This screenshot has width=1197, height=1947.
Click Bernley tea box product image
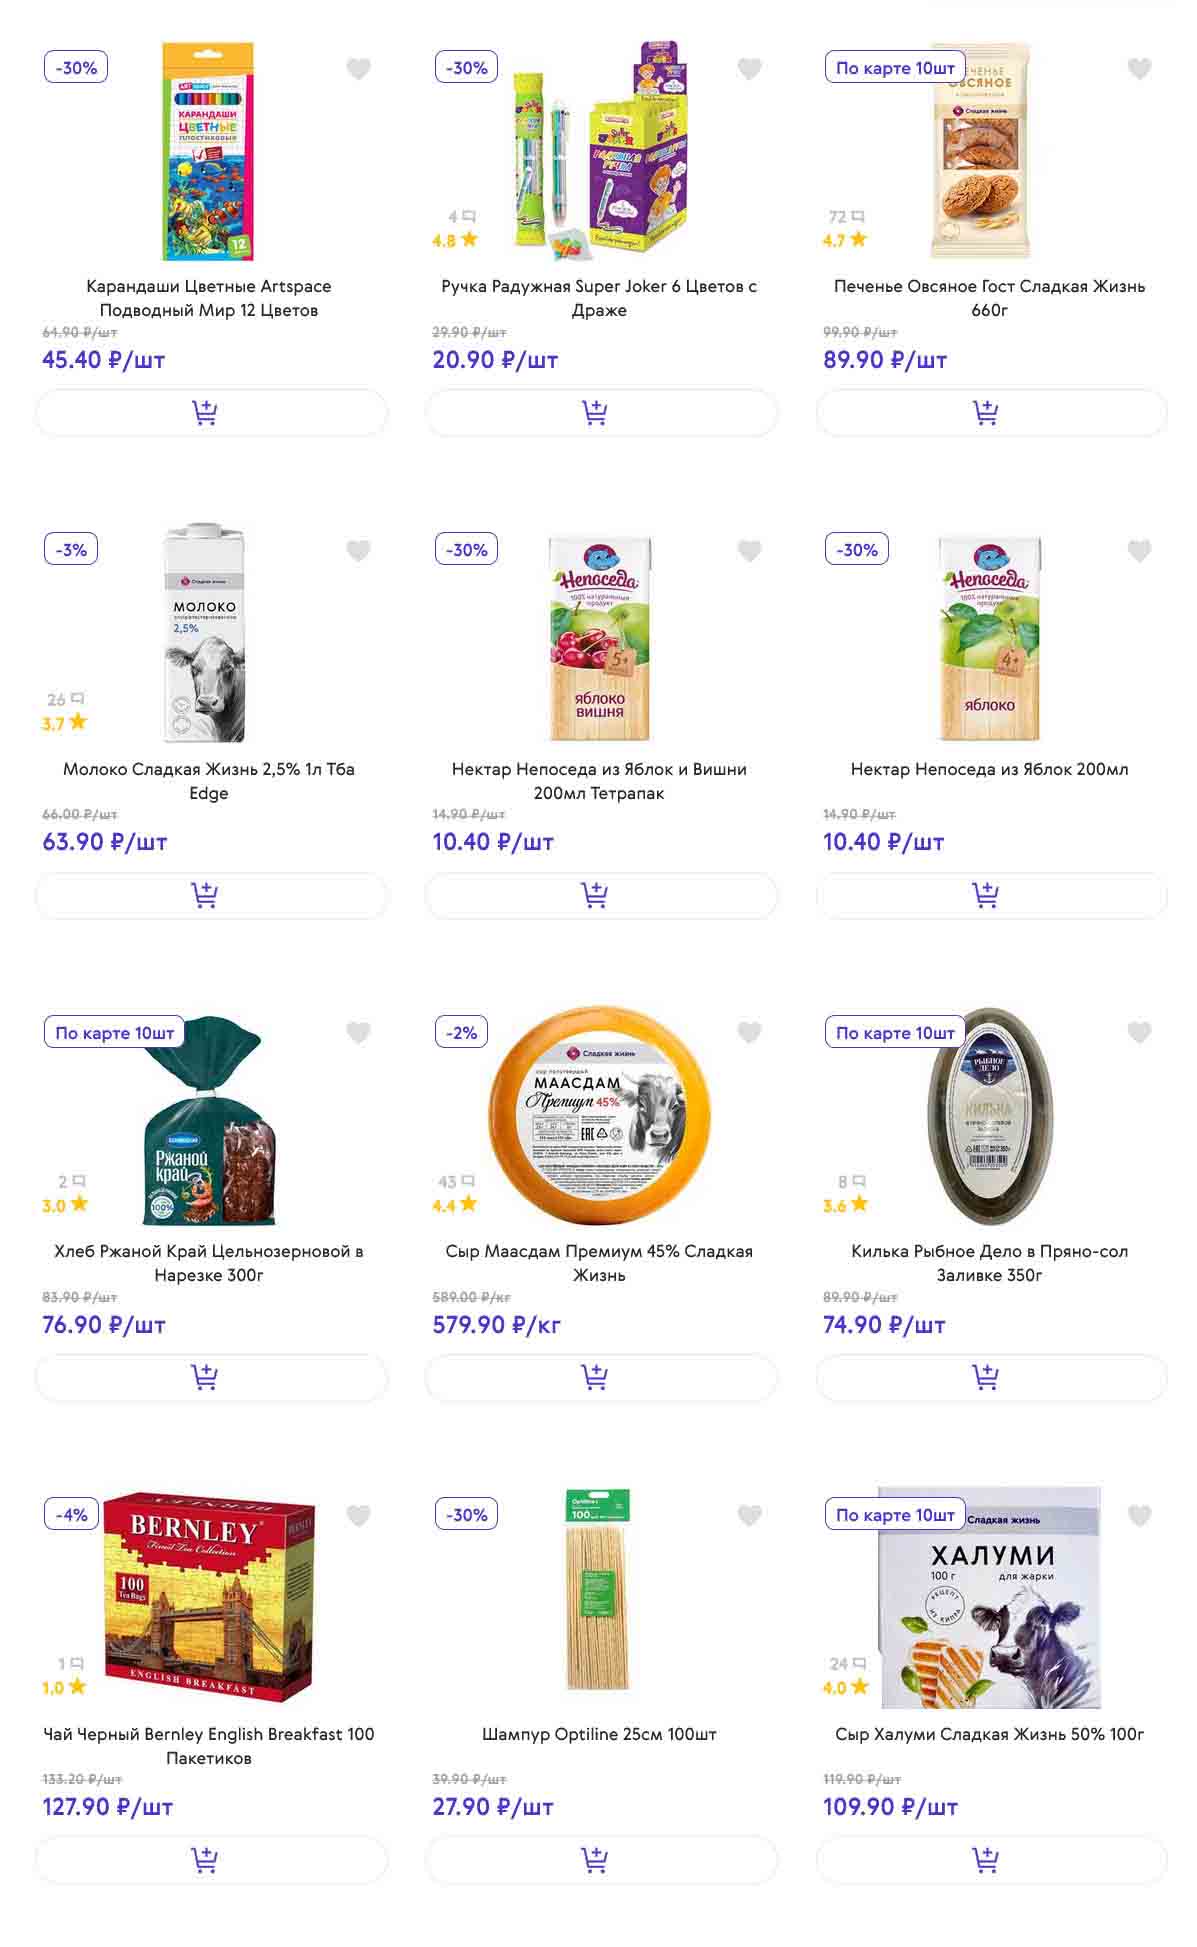(x=209, y=1596)
